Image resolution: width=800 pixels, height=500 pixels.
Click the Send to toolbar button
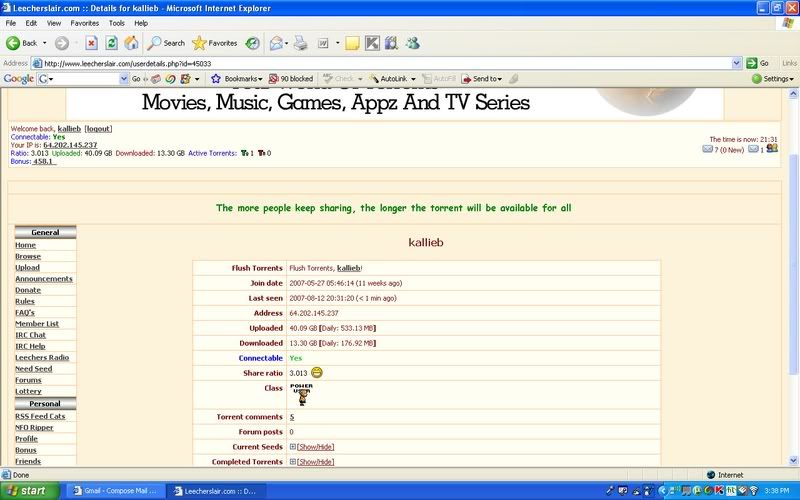click(482, 79)
